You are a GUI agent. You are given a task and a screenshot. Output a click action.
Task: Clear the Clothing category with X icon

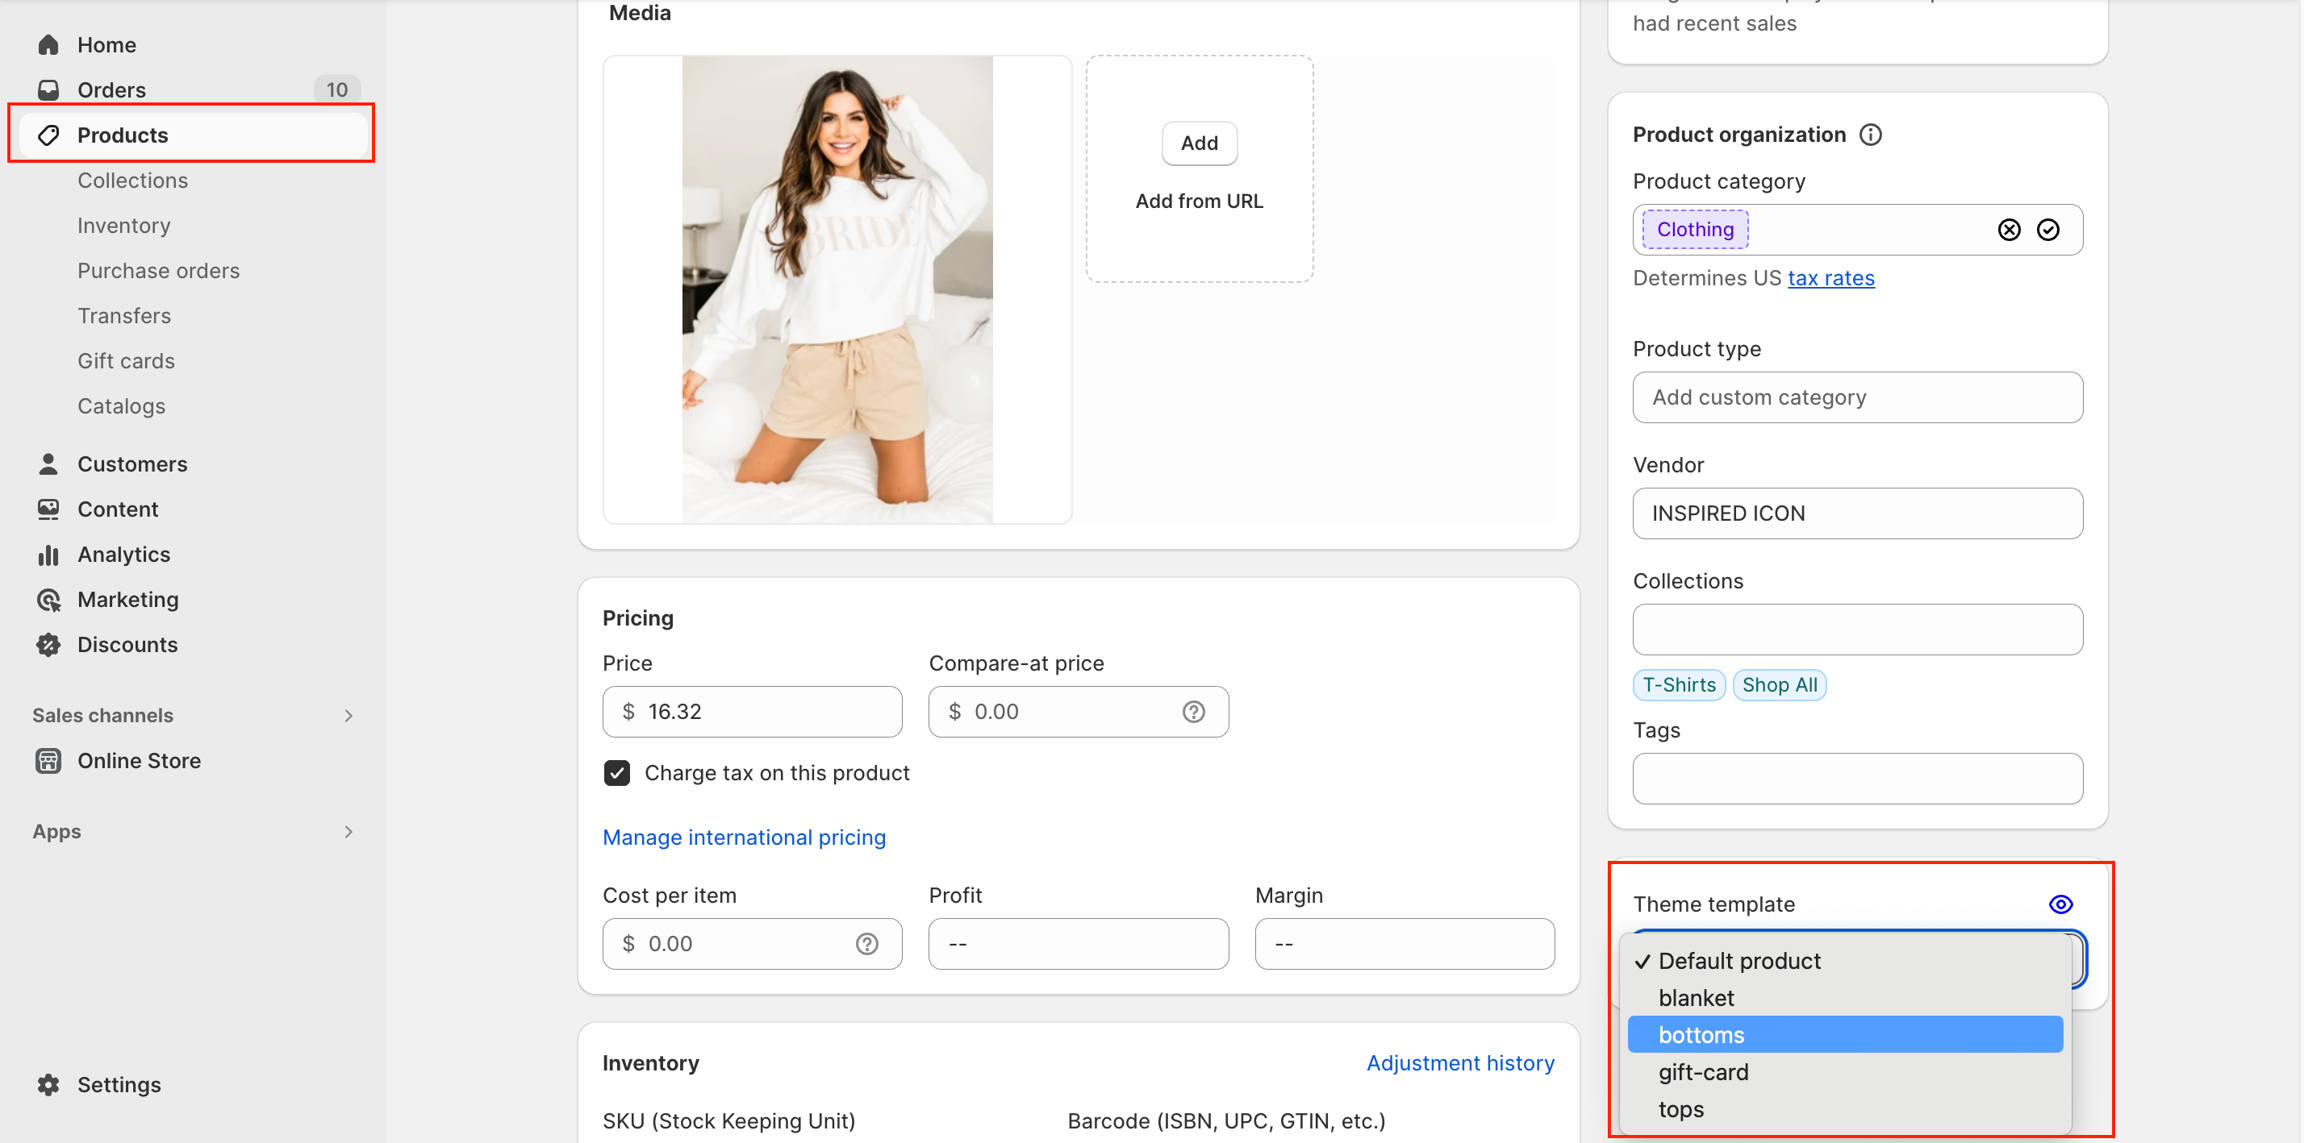(2009, 230)
